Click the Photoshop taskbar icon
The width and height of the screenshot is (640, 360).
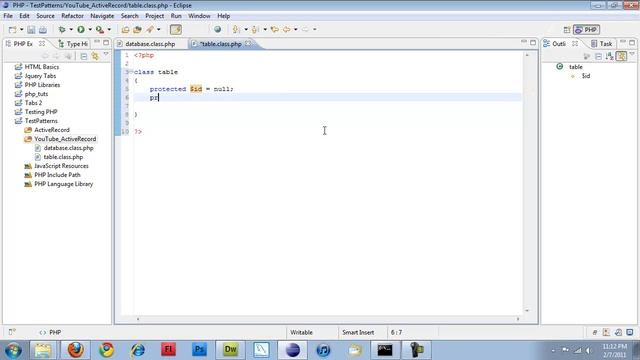coord(199,350)
